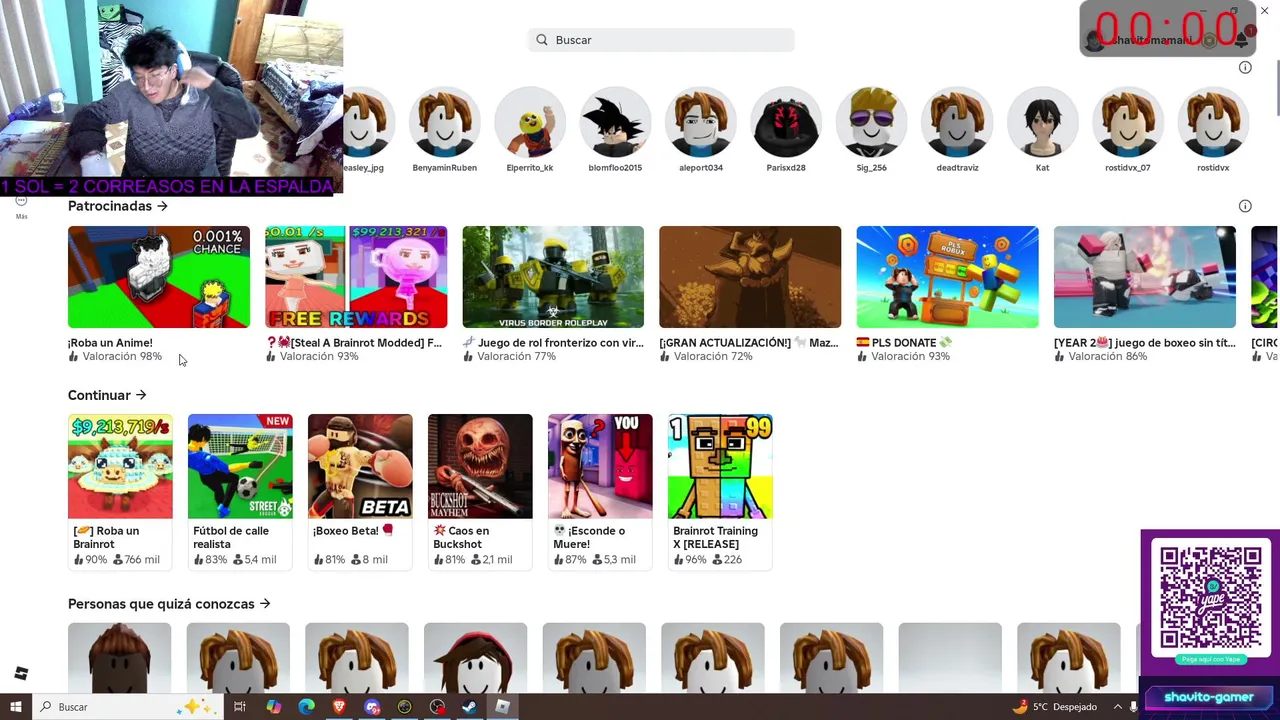Expand the Continuar section arrow
Screen dimensions: 1280x720
point(141,395)
